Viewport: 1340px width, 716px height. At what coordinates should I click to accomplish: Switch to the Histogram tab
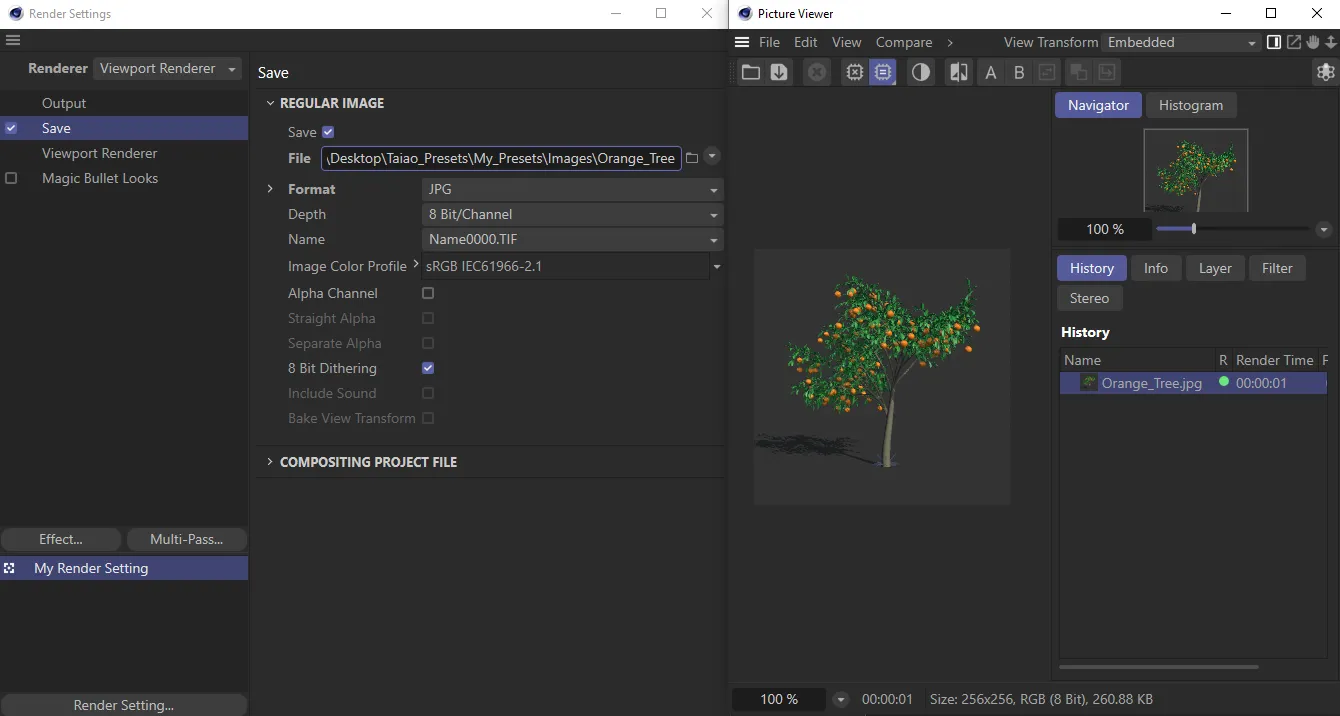1190,105
